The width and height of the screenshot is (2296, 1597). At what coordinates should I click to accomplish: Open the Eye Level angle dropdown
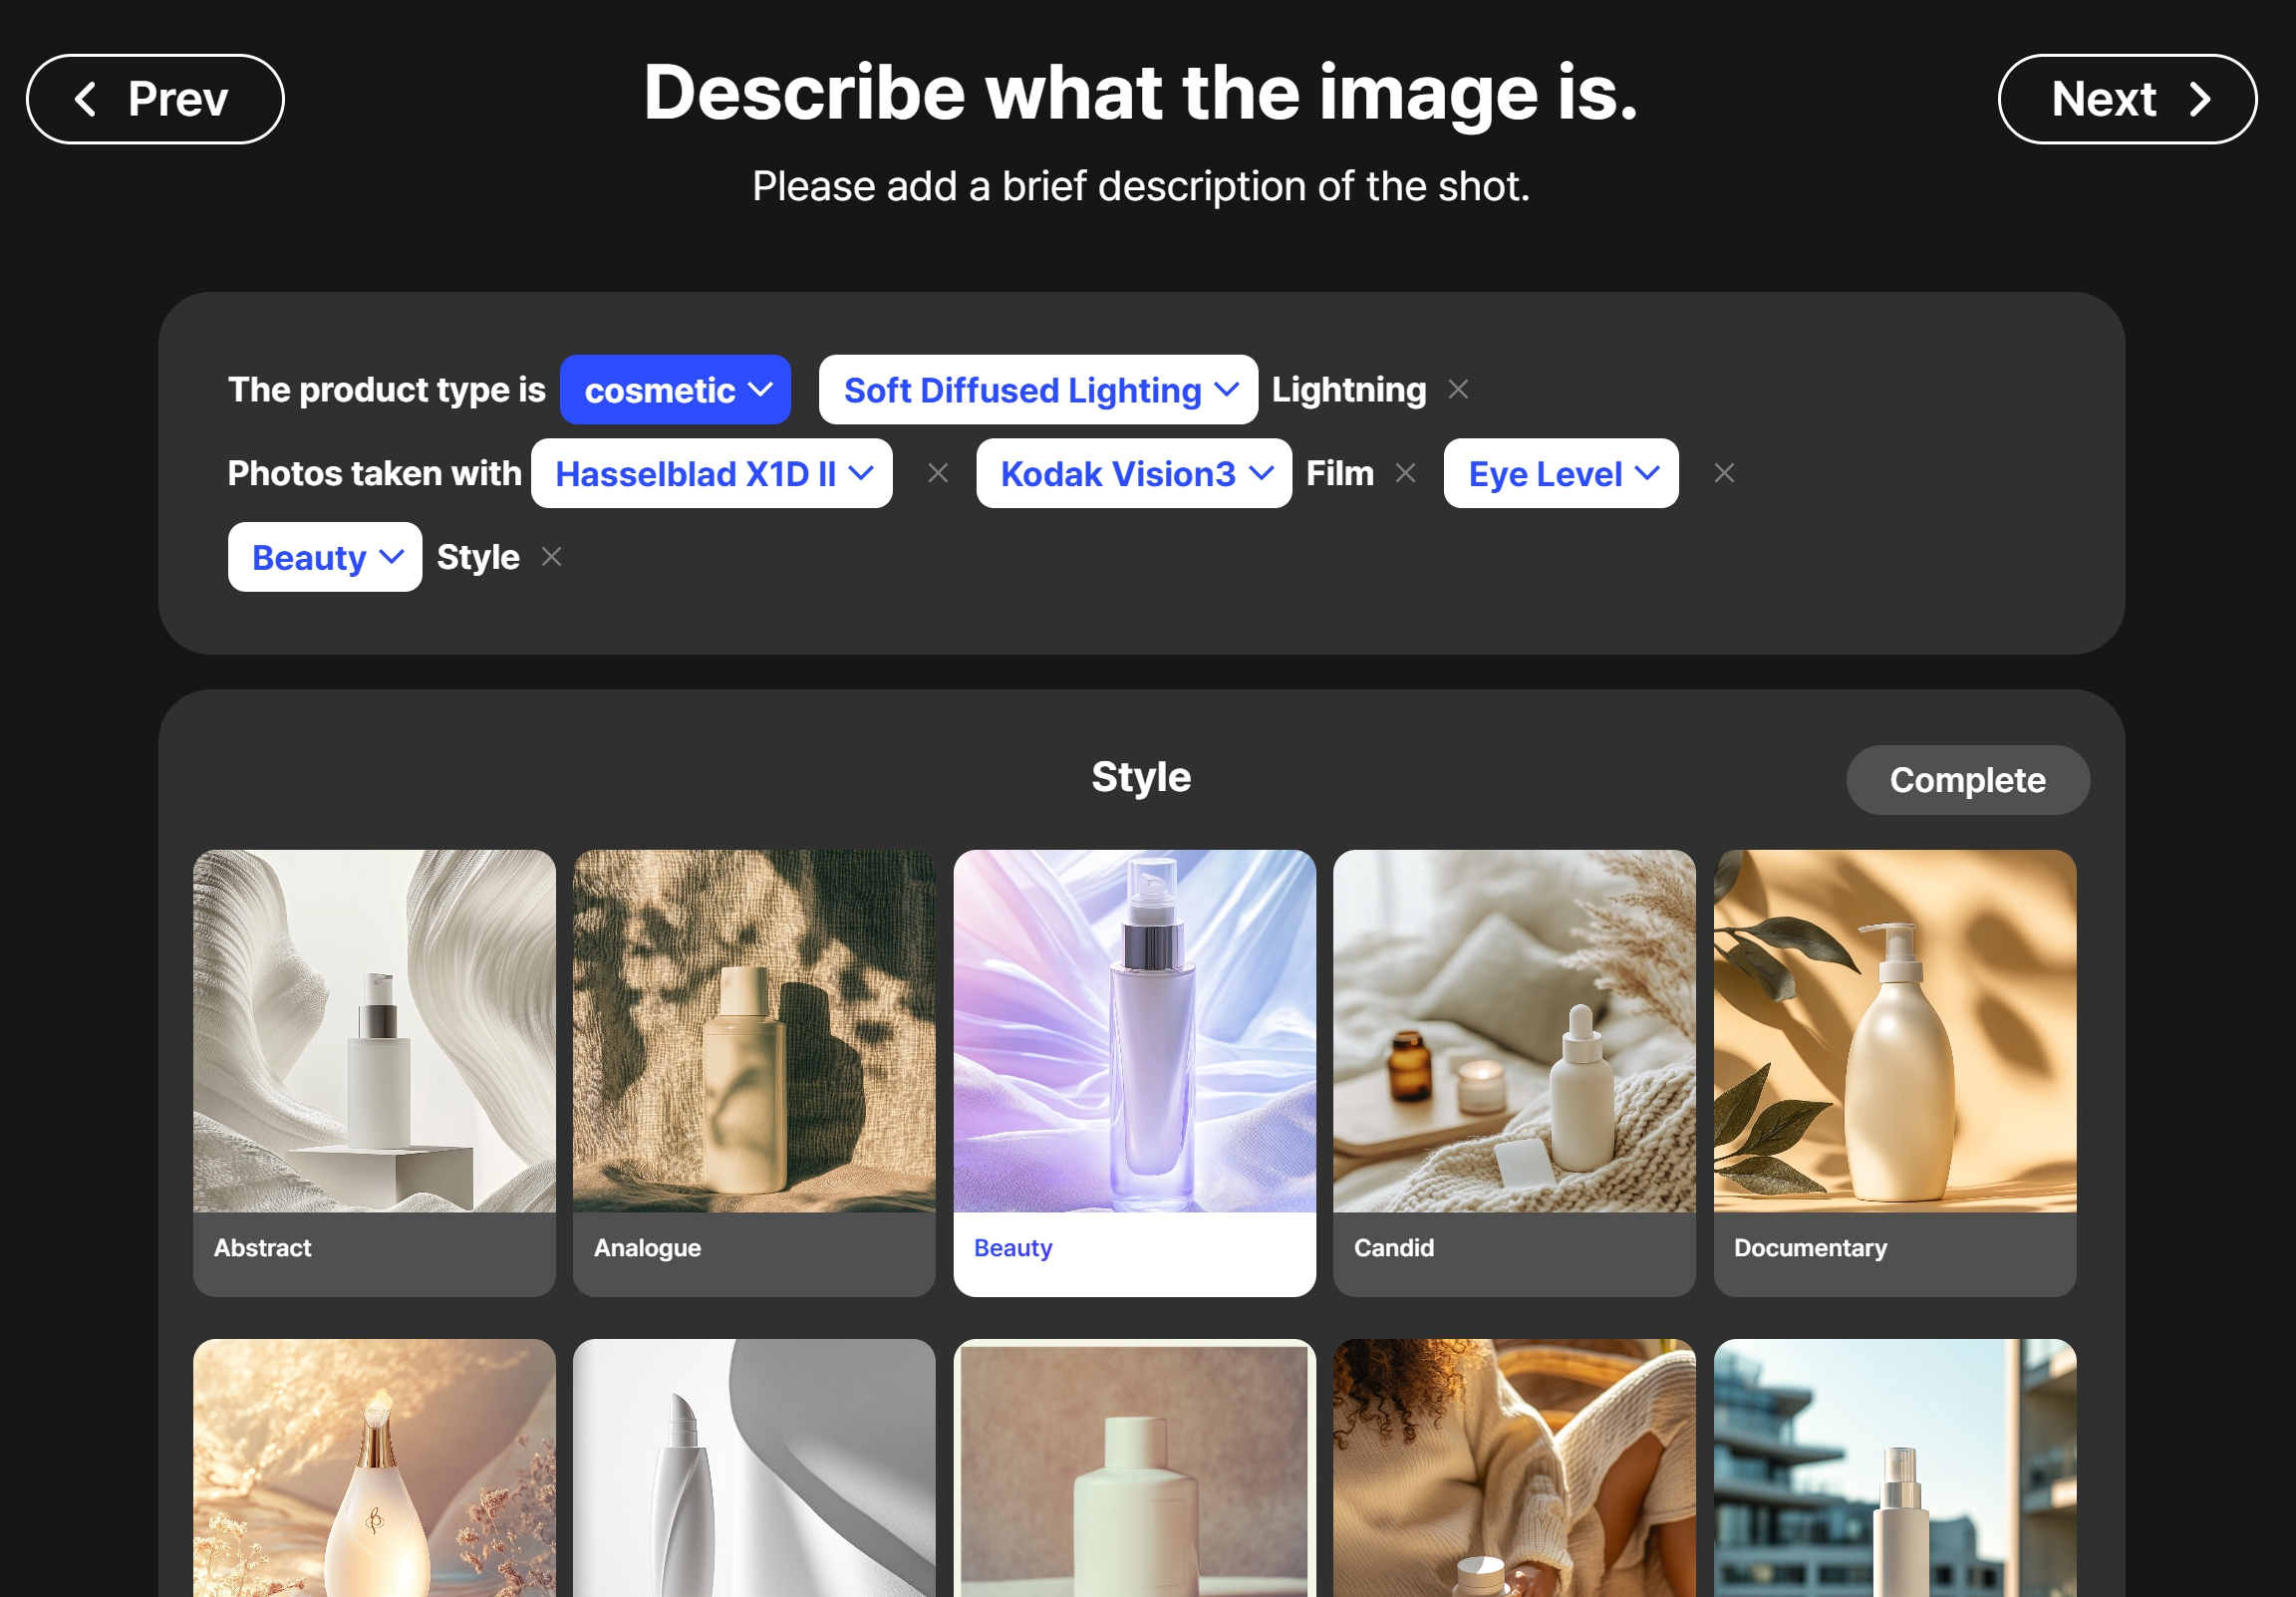(1560, 474)
